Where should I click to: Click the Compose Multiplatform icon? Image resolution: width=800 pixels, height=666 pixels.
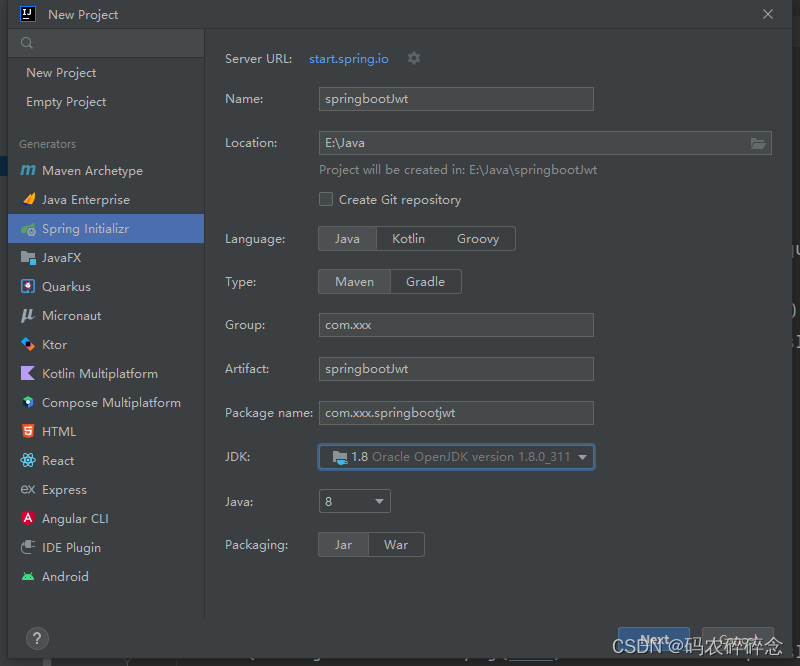pos(28,402)
